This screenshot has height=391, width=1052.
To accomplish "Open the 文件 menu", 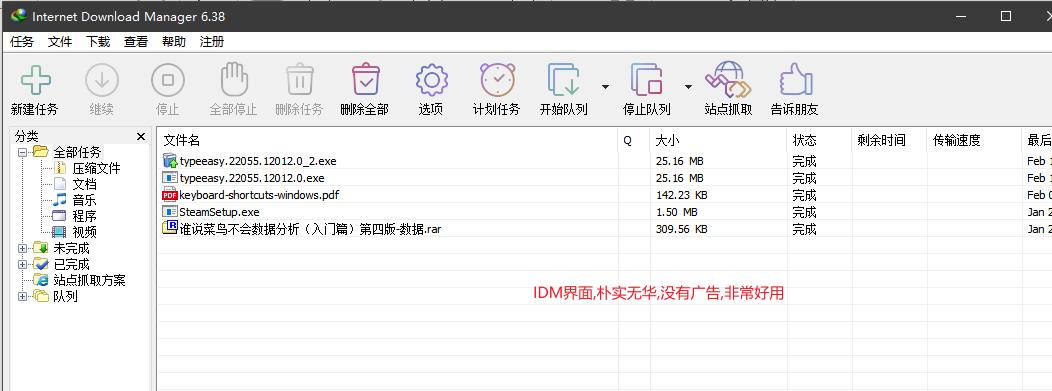I will (x=60, y=42).
